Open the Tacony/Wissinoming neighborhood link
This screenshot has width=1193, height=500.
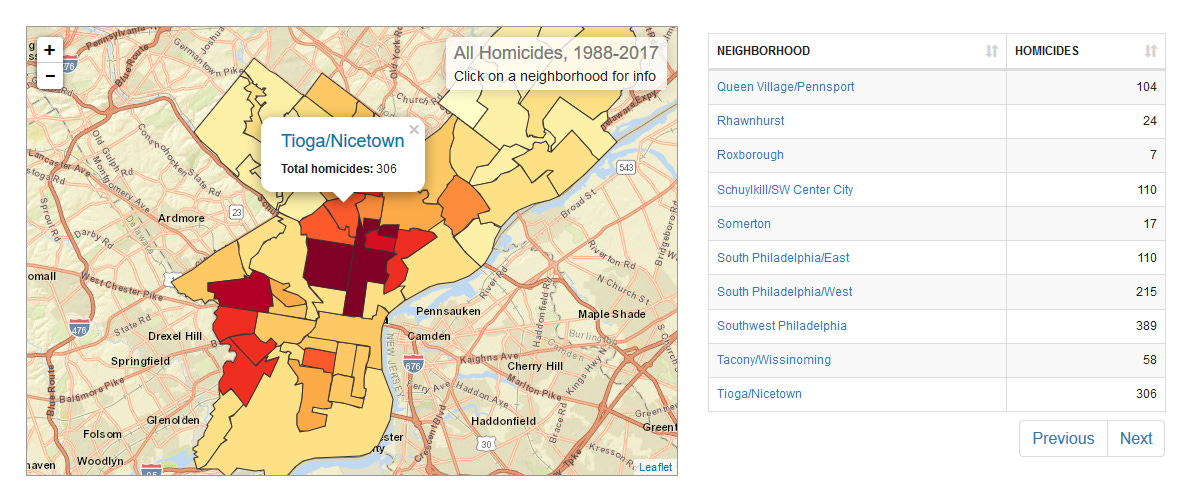click(x=773, y=359)
